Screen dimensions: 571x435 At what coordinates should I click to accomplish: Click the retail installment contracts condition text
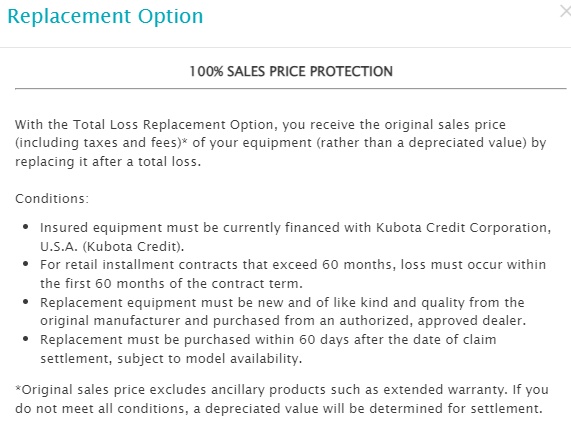point(293,274)
